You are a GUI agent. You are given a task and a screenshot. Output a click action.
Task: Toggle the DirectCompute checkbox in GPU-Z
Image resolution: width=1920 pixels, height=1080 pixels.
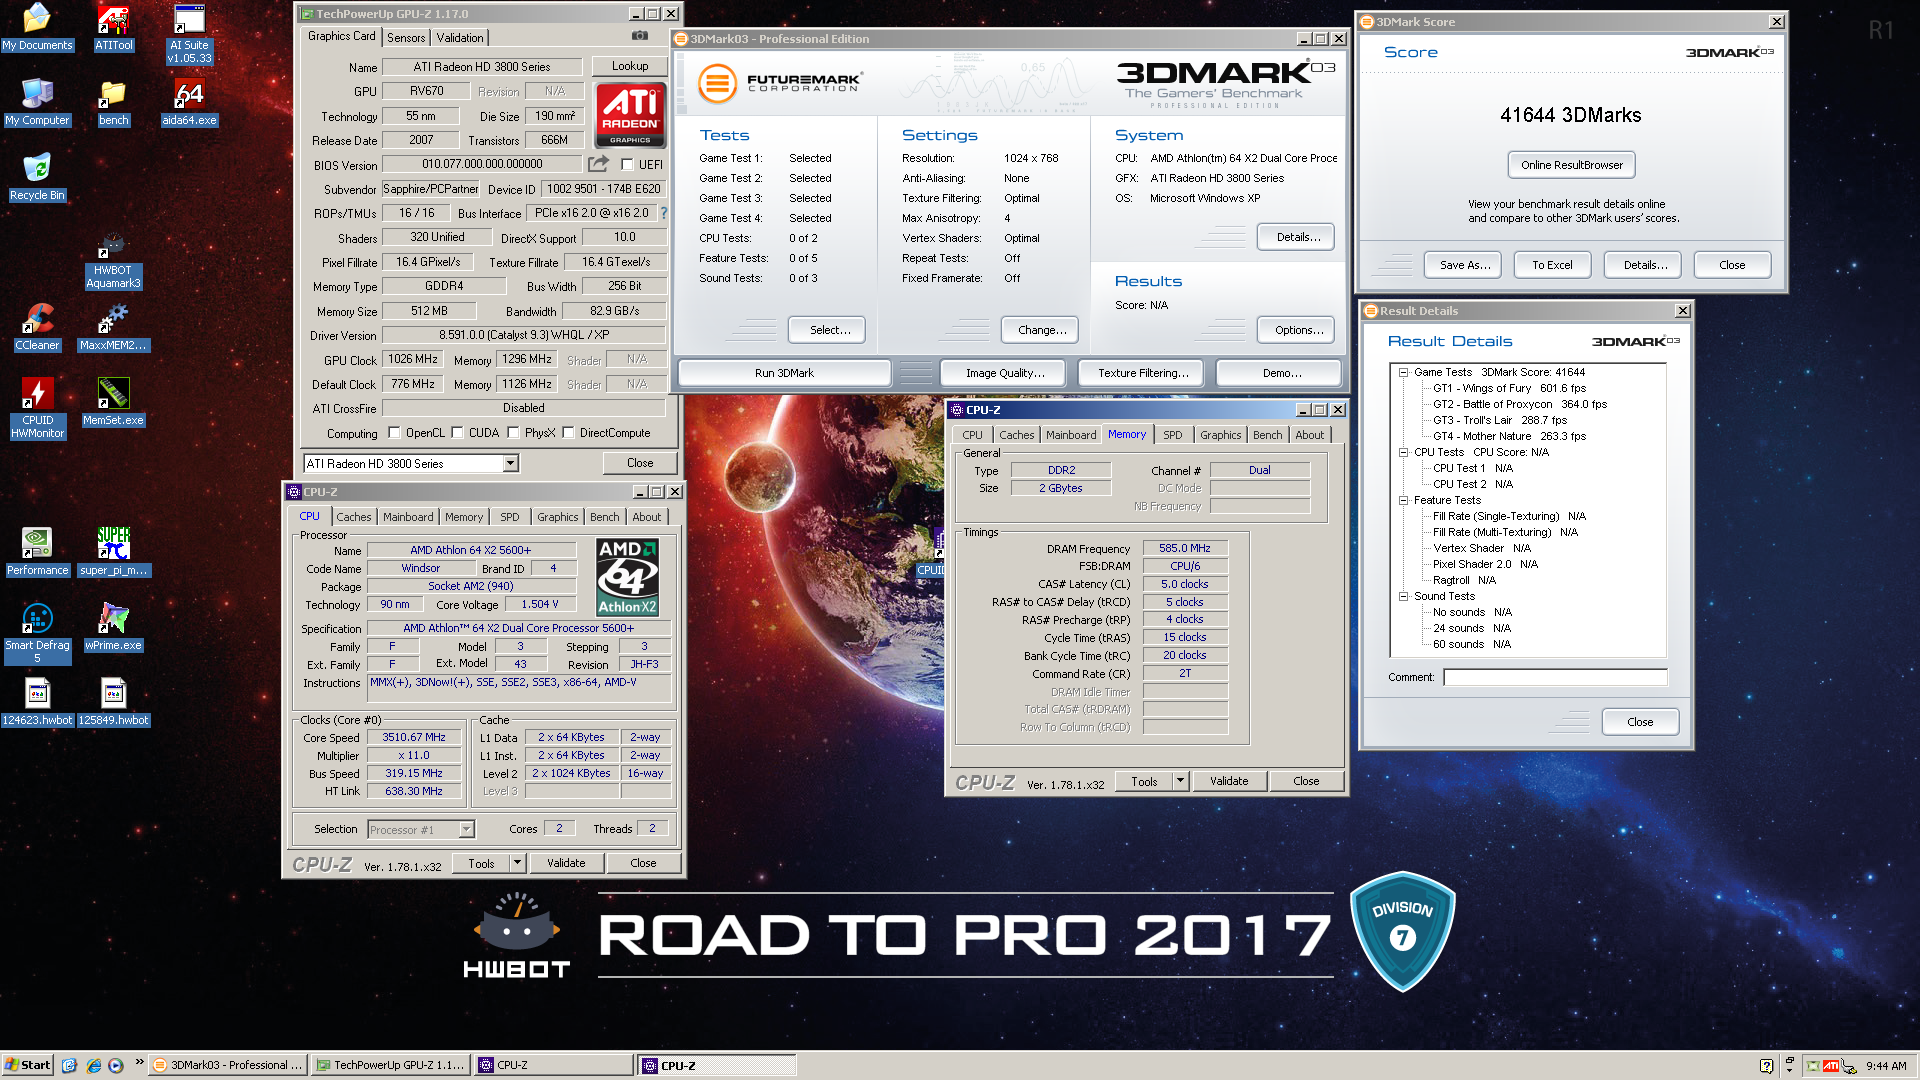(x=568, y=433)
